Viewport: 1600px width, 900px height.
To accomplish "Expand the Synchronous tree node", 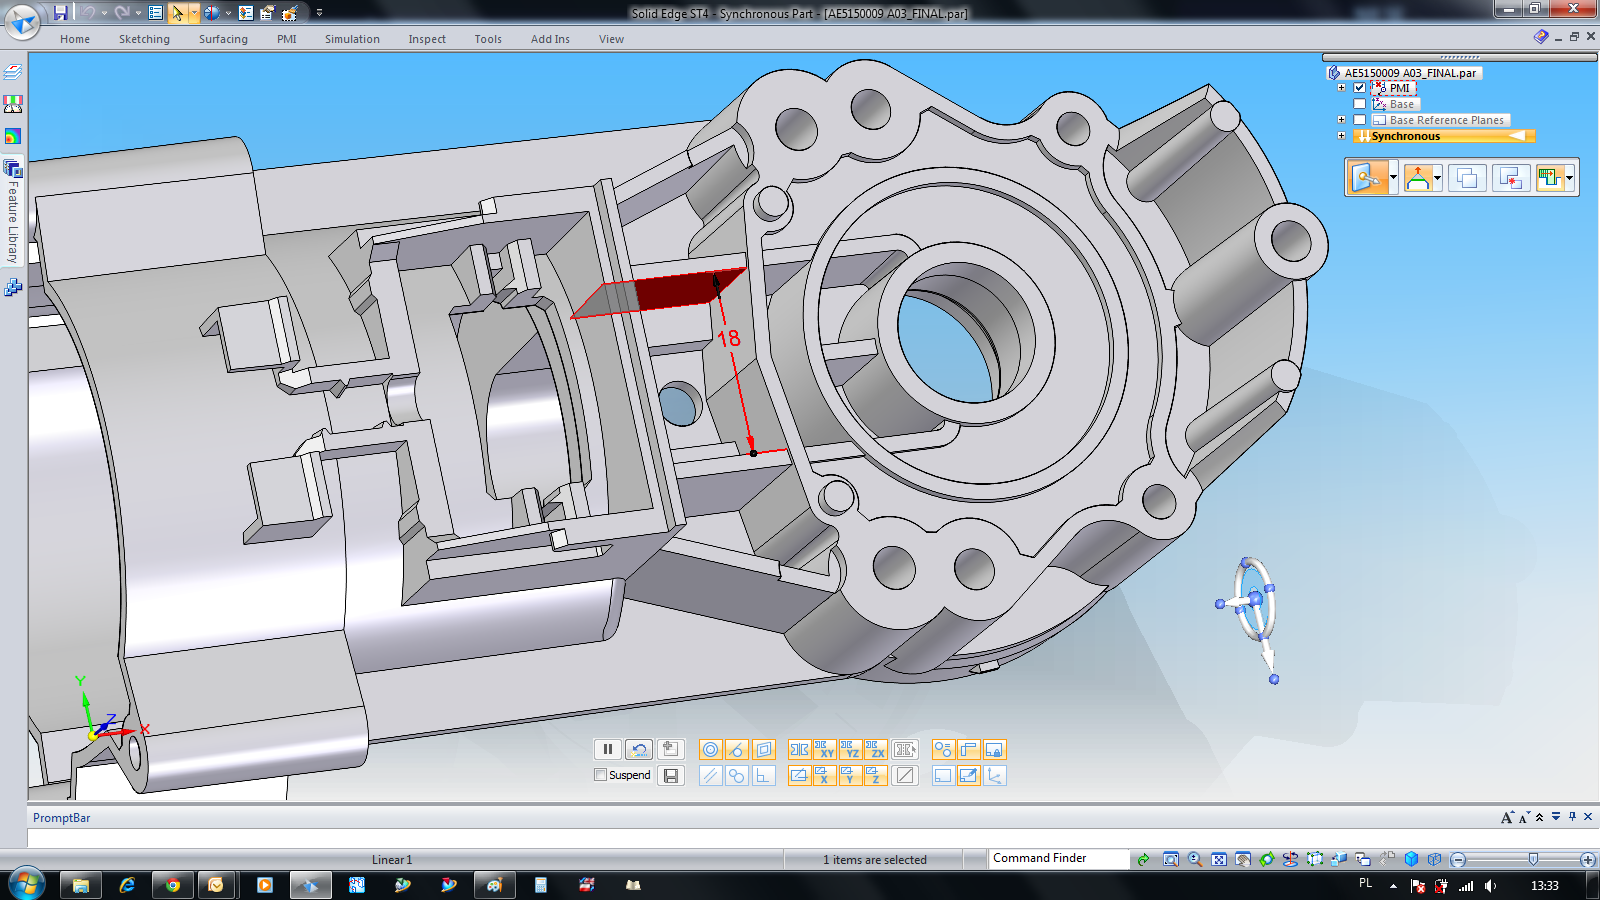I will tap(1342, 136).
